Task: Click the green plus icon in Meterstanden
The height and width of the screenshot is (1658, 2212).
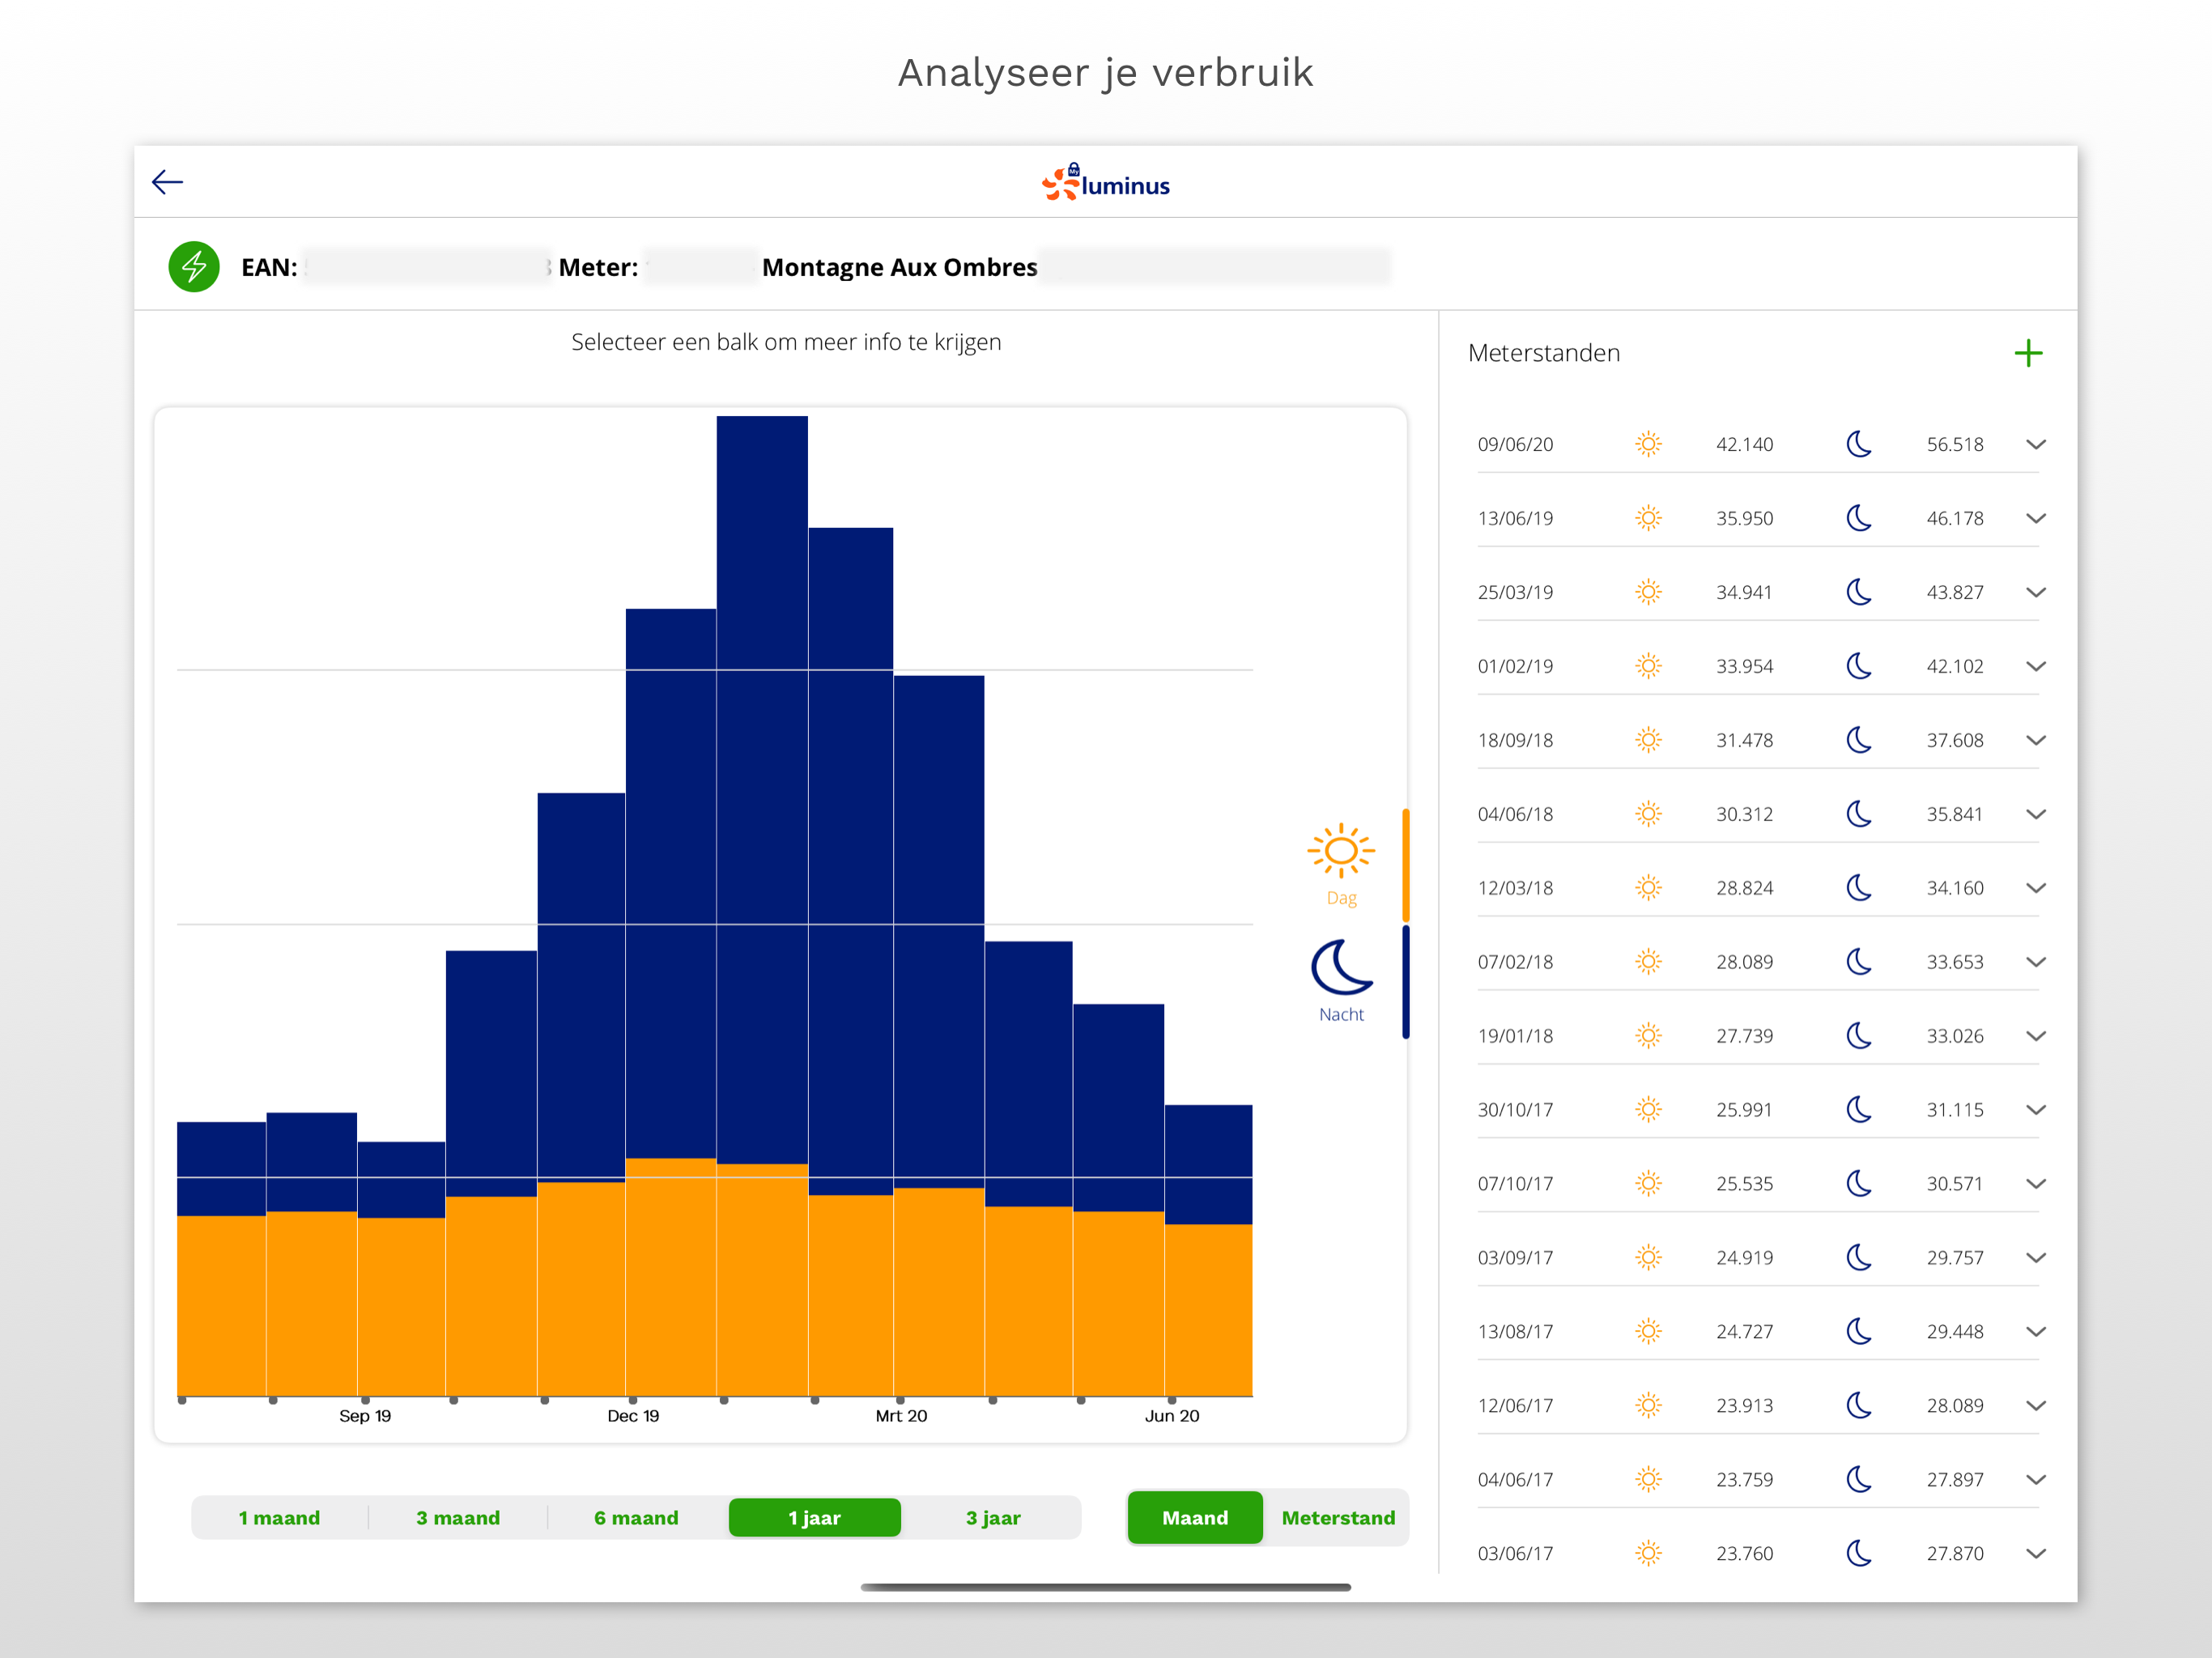Action: 2027,353
